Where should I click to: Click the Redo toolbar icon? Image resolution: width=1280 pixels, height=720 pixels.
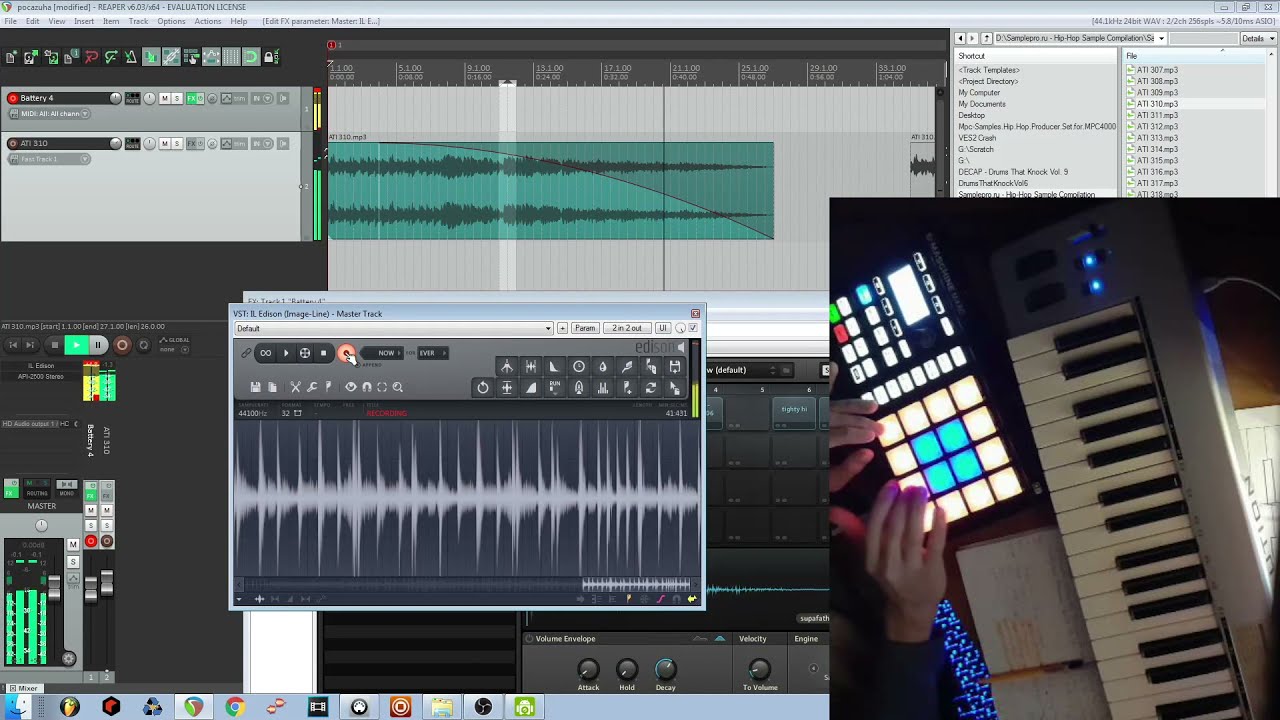point(111,57)
